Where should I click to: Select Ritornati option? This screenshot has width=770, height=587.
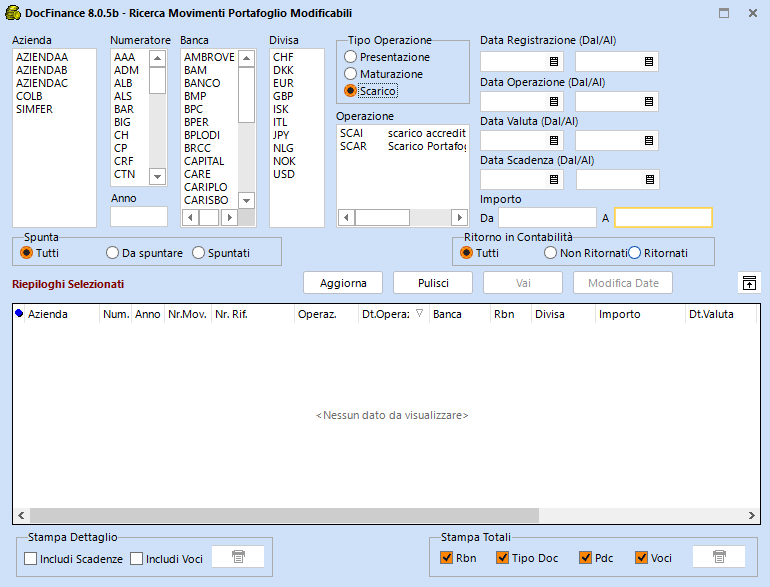(x=634, y=253)
